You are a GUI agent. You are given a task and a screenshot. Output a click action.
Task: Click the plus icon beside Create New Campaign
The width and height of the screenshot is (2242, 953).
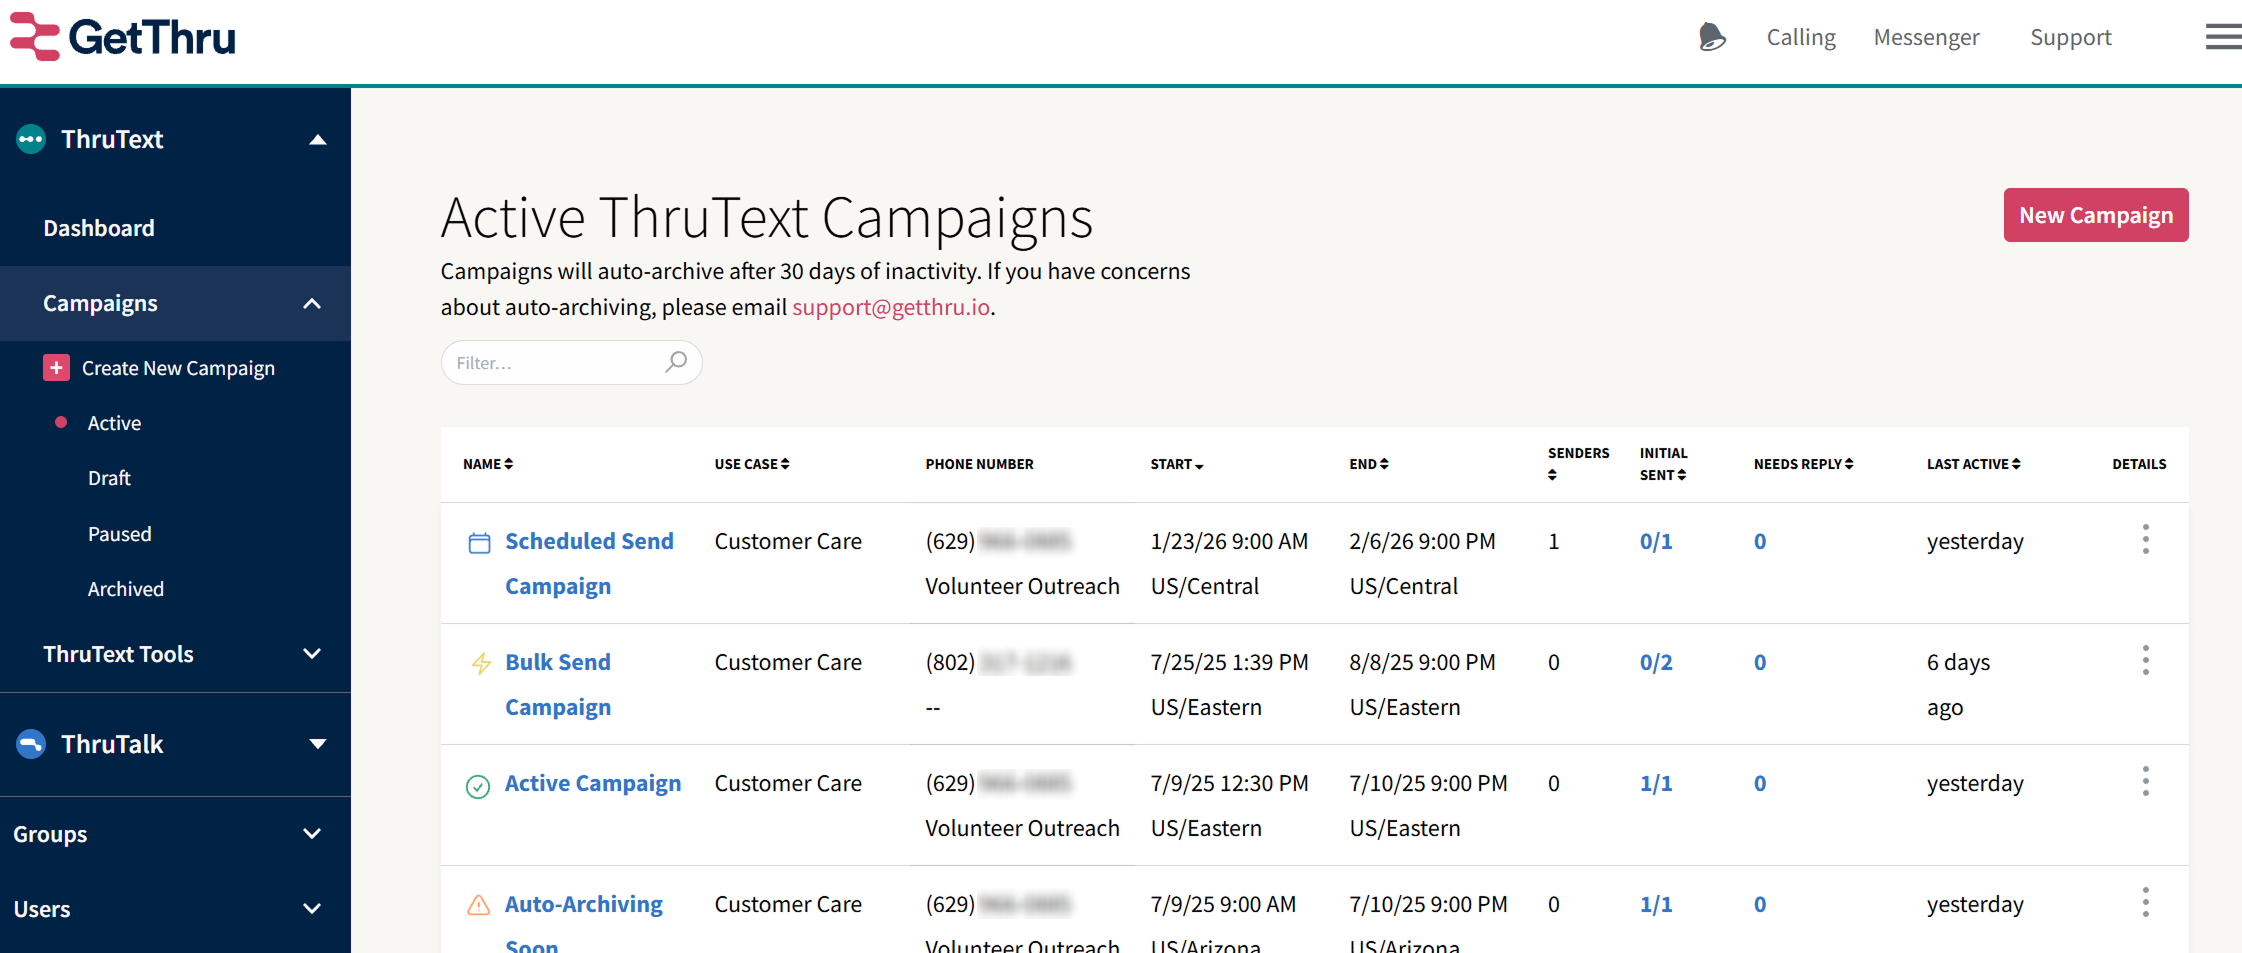pos(56,368)
